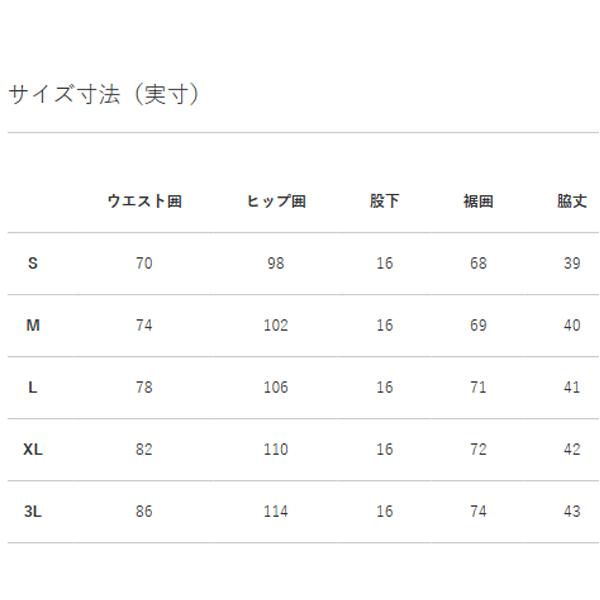Click the 股下 column header
The image size is (600, 600).
tap(385, 201)
